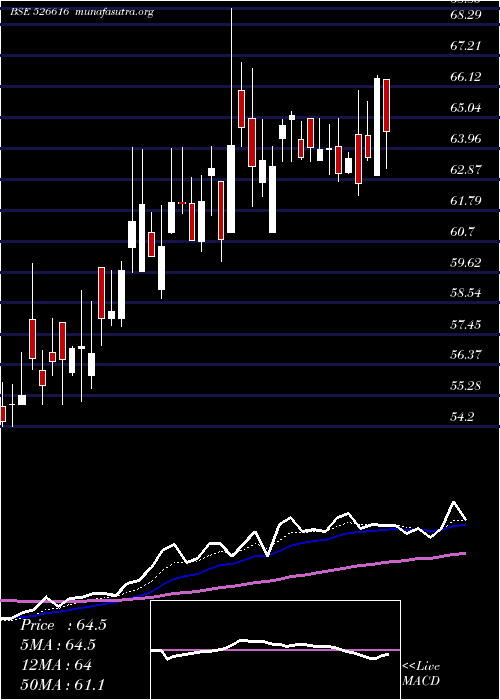
Task: Click the 56.37 price axis label
Action: point(466,355)
